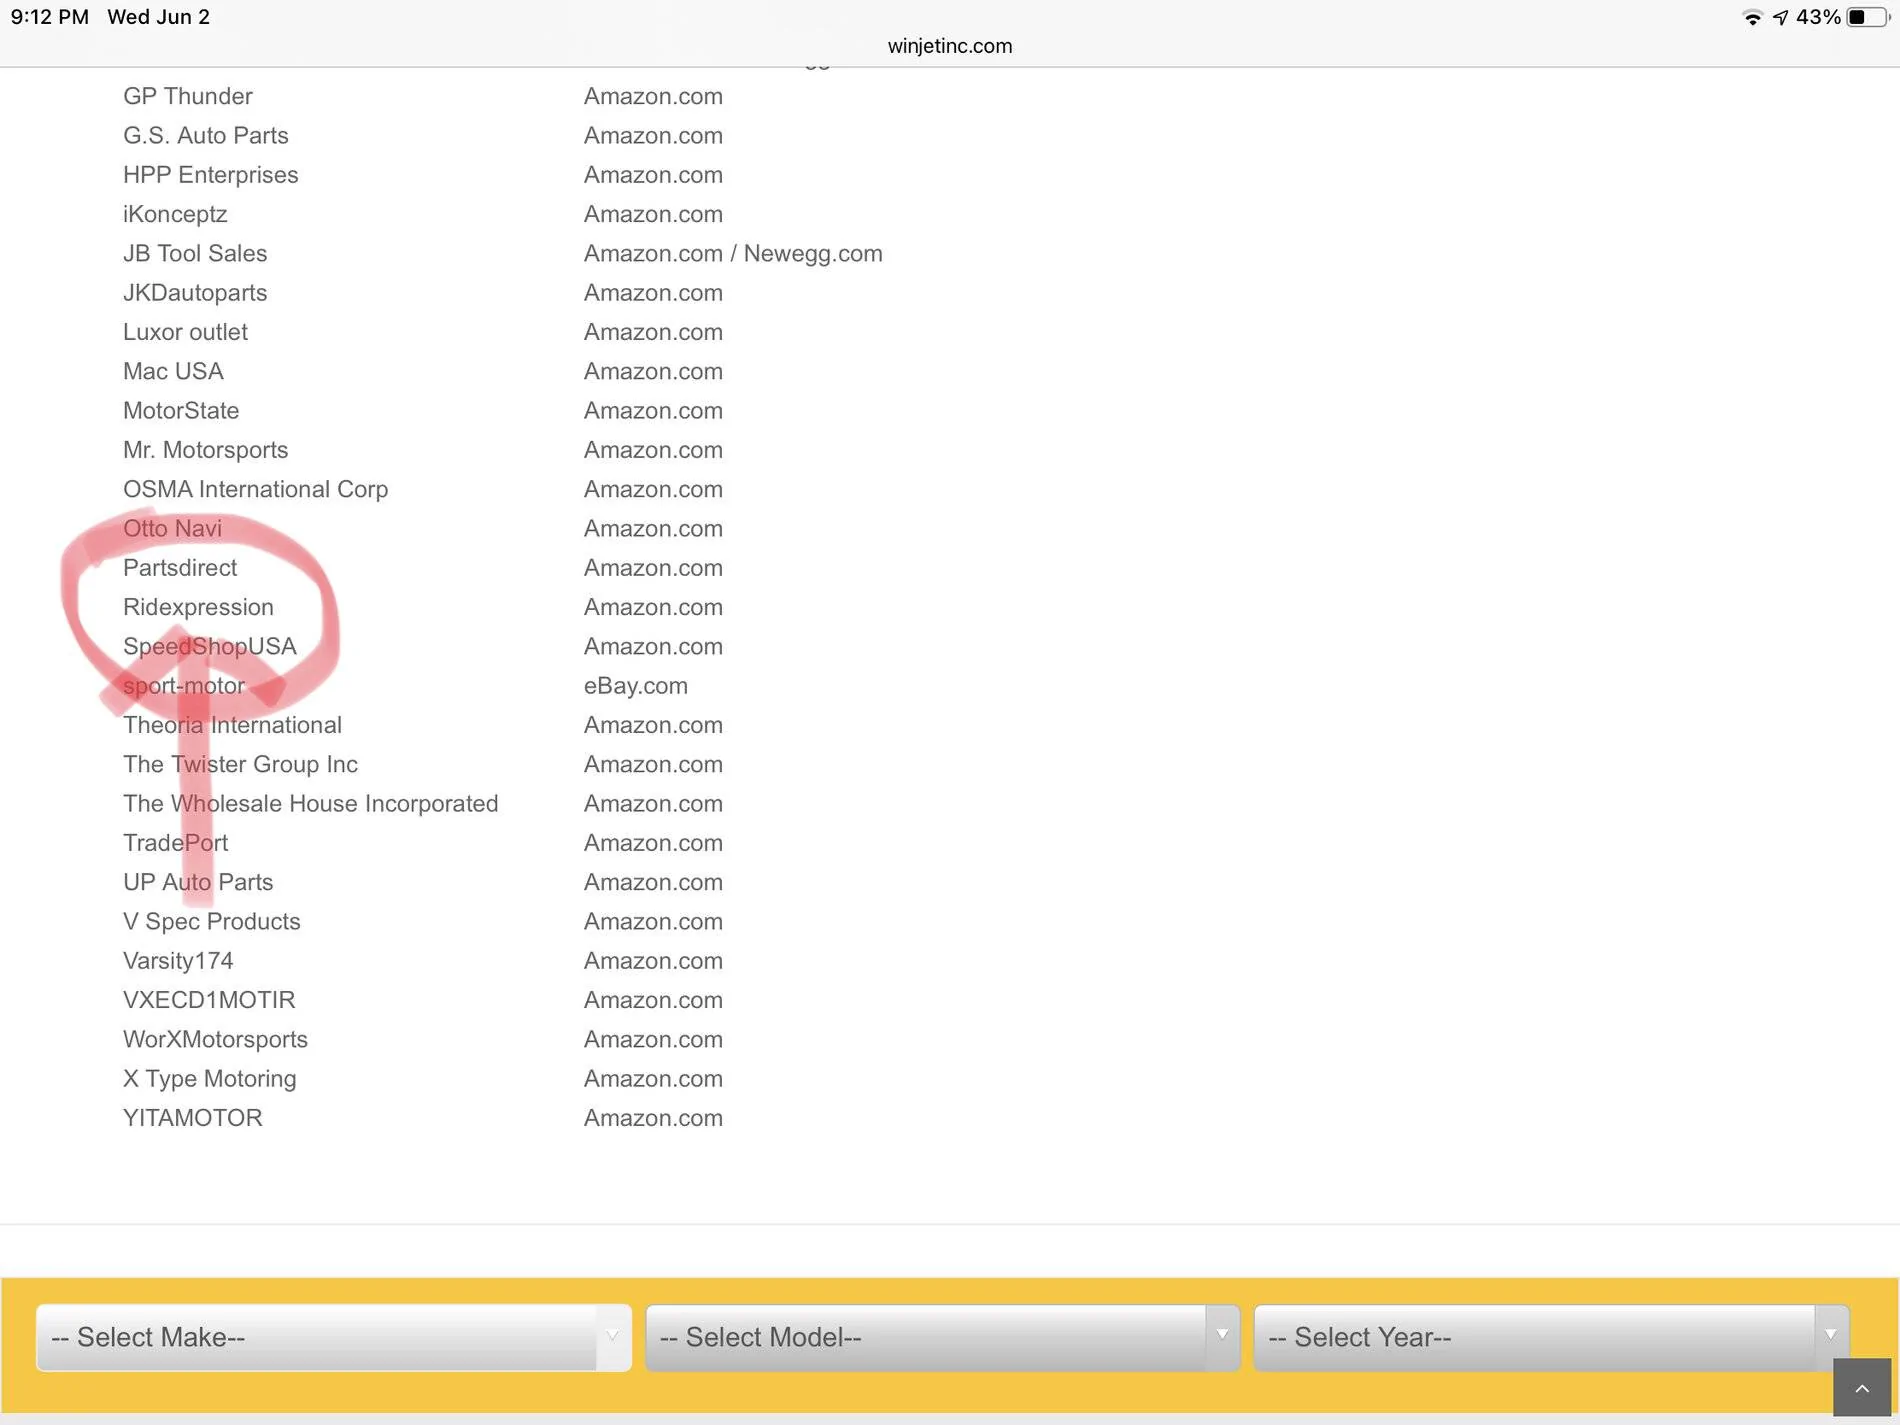1900x1425 pixels.
Task: Select X Type Motoring seller name
Action: [210, 1079]
